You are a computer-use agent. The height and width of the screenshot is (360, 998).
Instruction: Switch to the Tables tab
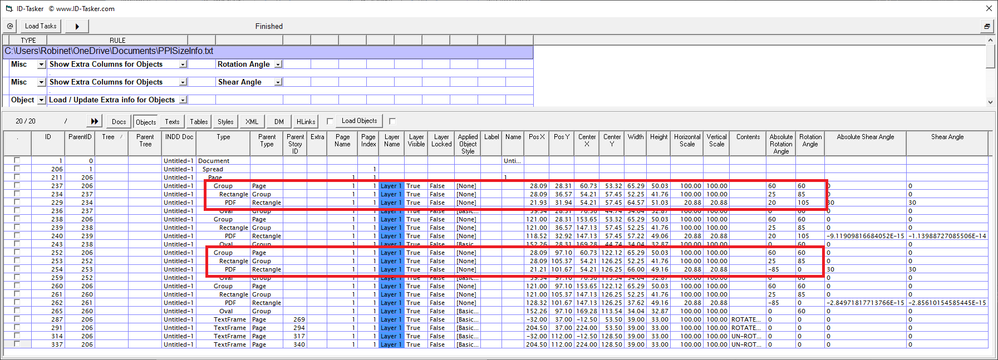(199, 121)
